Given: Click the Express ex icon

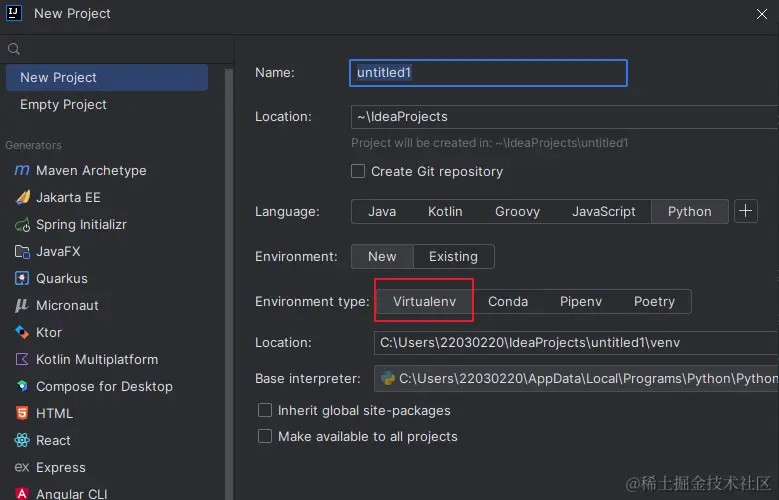Looking at the screenshot, I should coord(22,467).
